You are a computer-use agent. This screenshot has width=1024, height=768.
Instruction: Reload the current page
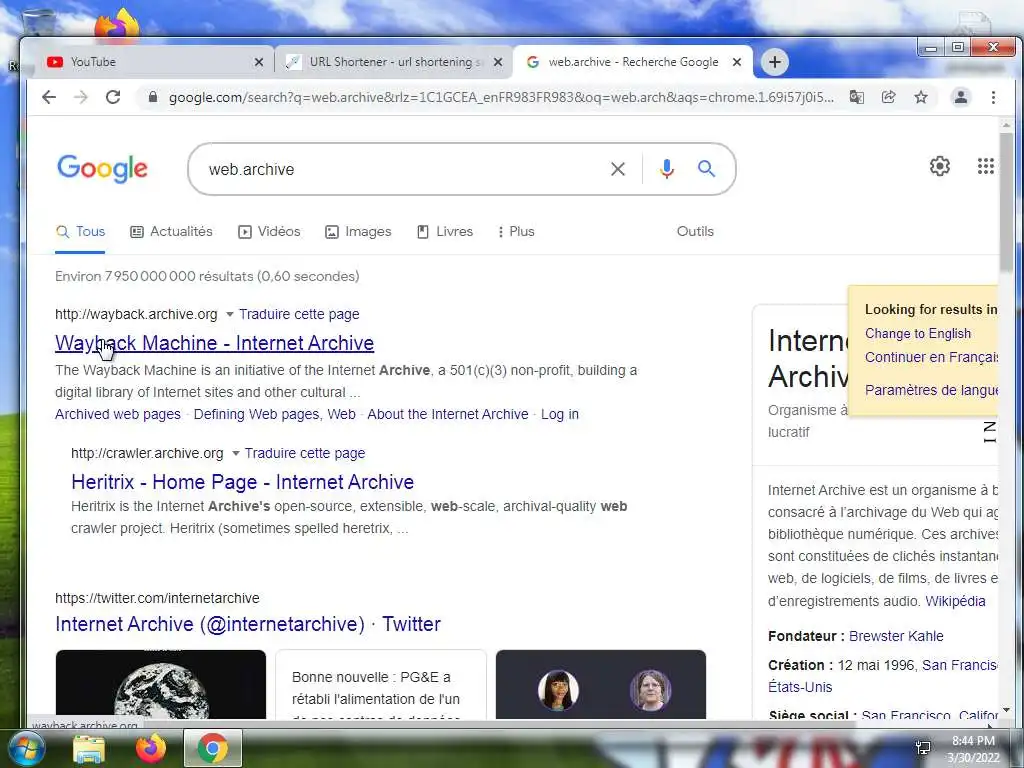point(113,97)
